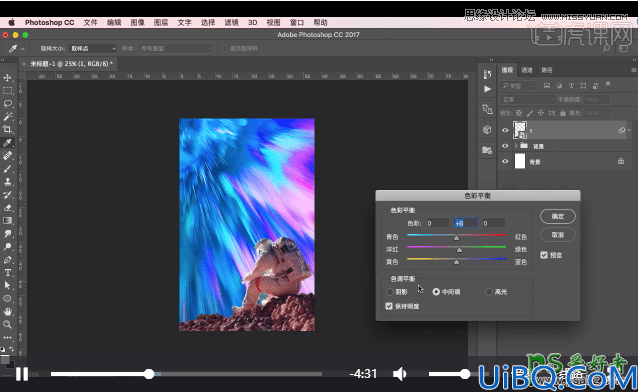Open the layer filter type dropdown
The height and width of the screenshot is (392, 638).
(519, 86)
